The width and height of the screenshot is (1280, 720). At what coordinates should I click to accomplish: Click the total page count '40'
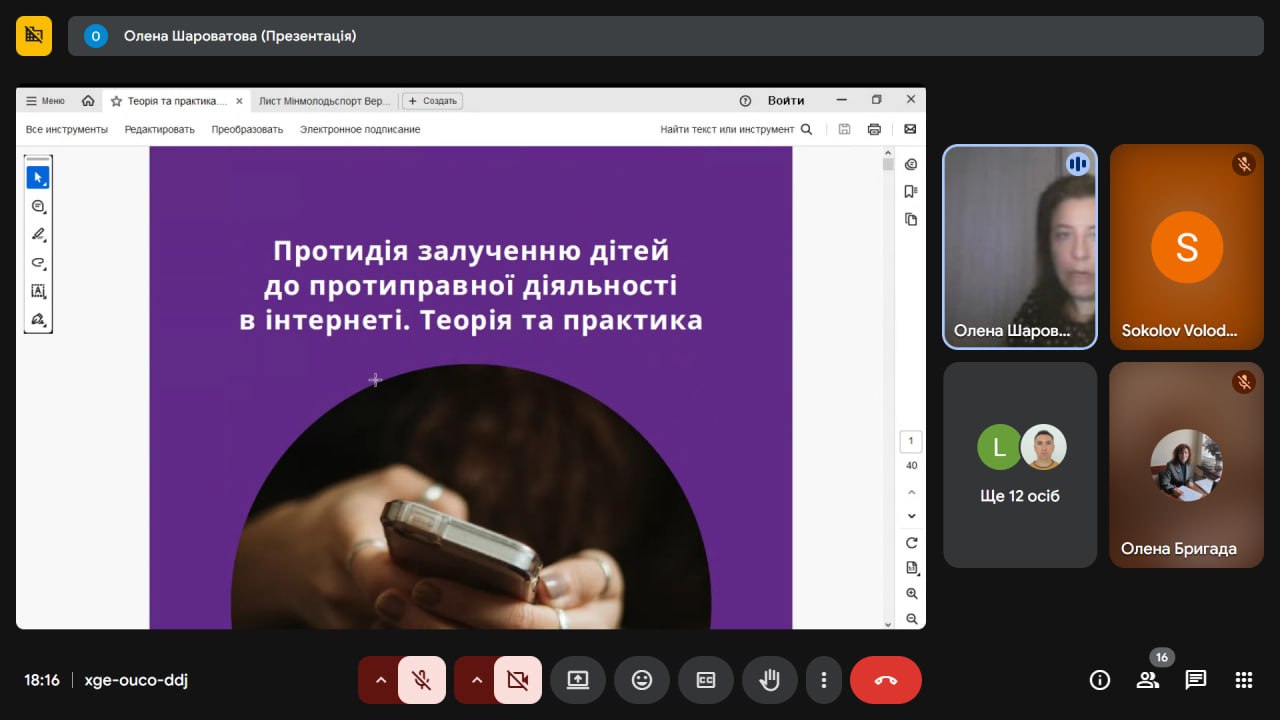pyautogui.click(x=911, y=465)
